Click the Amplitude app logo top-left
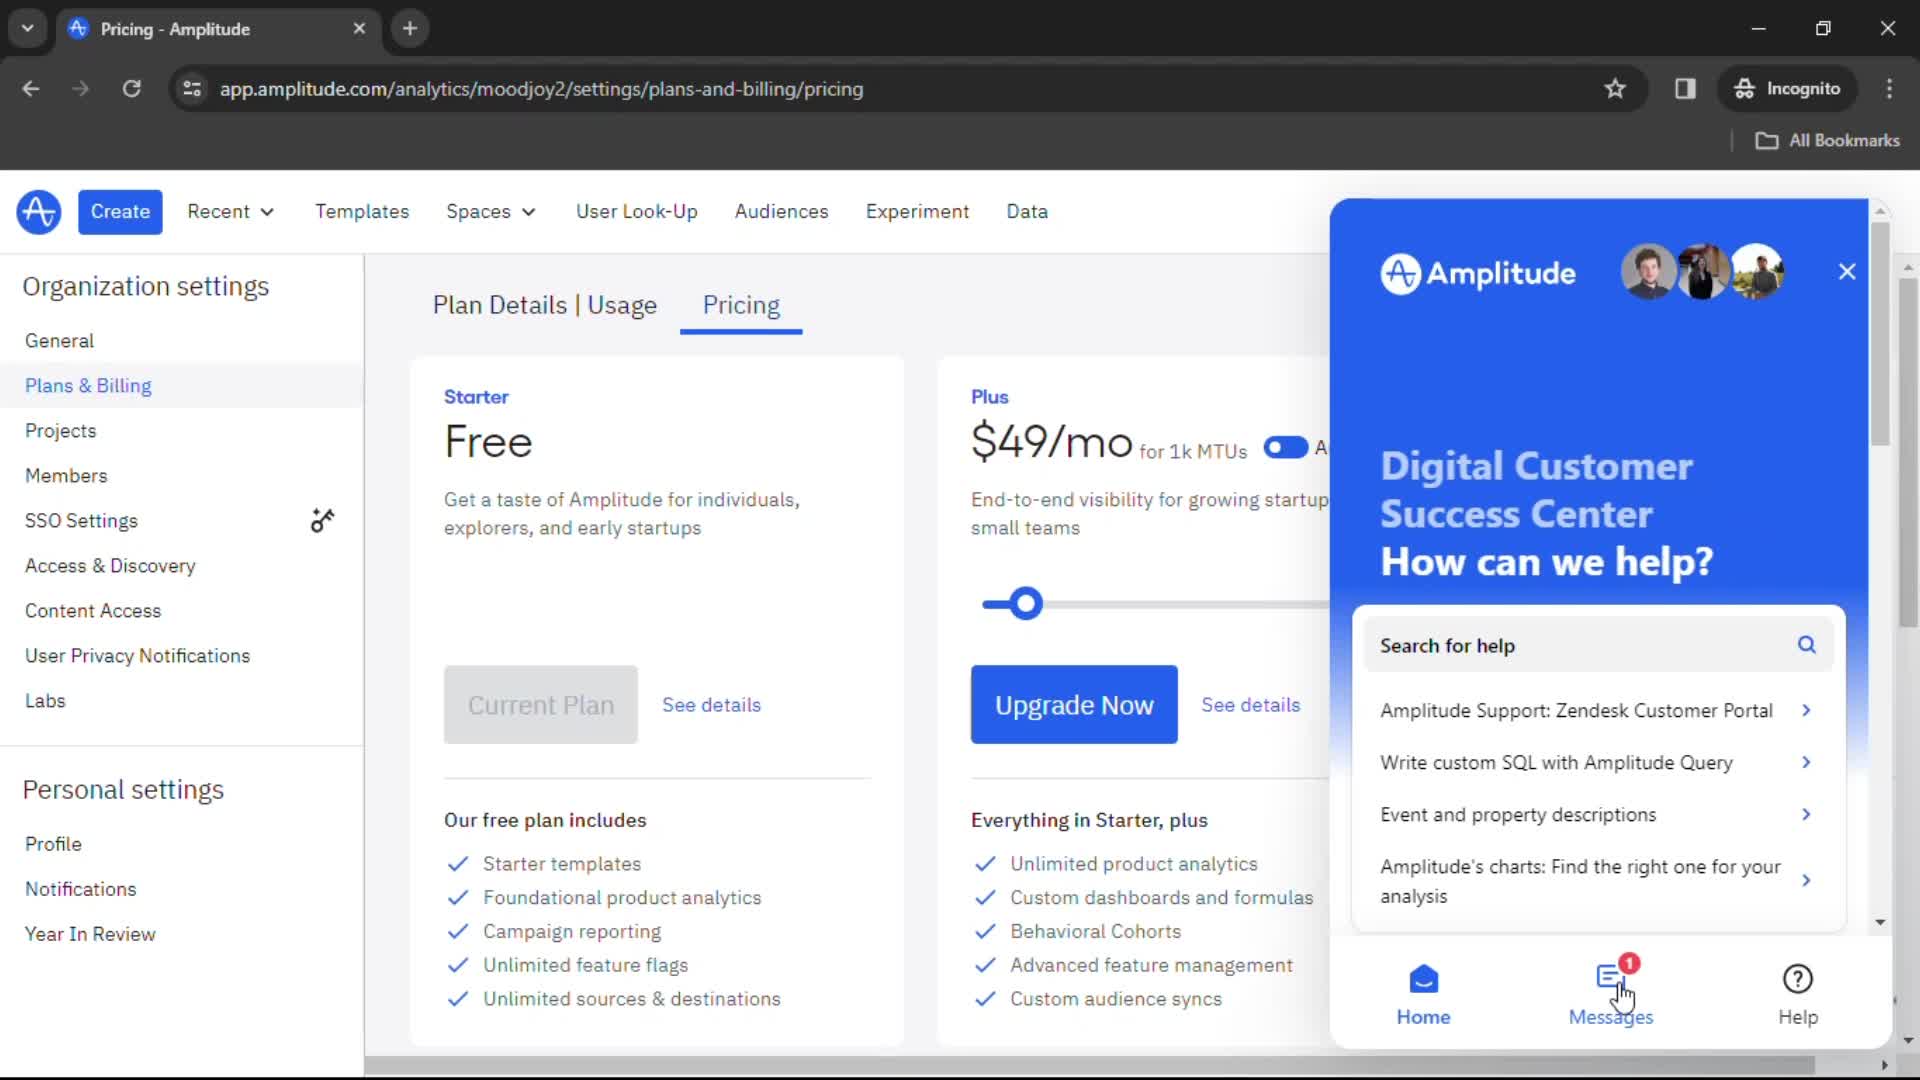Viewport: 1920px width, 1080px height. pos(40,211)
